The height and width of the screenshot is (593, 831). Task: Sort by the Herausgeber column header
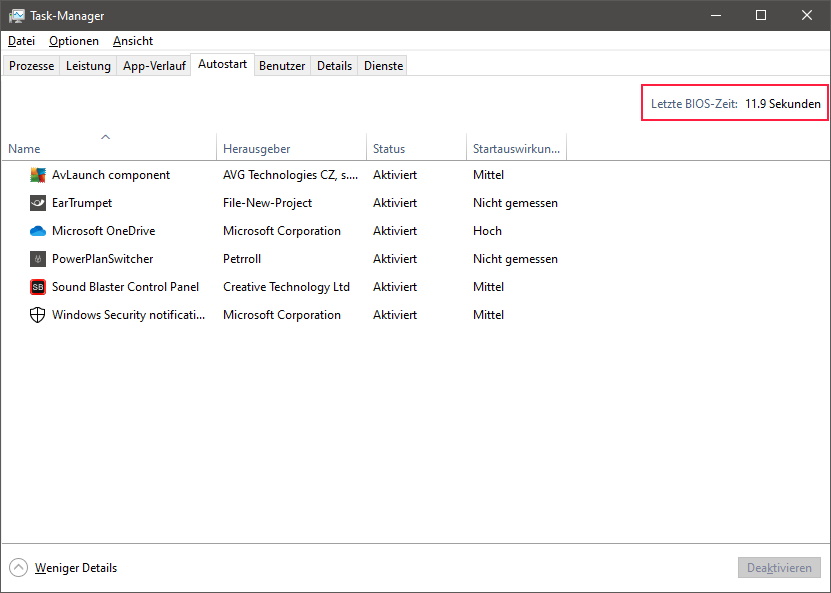291,148
